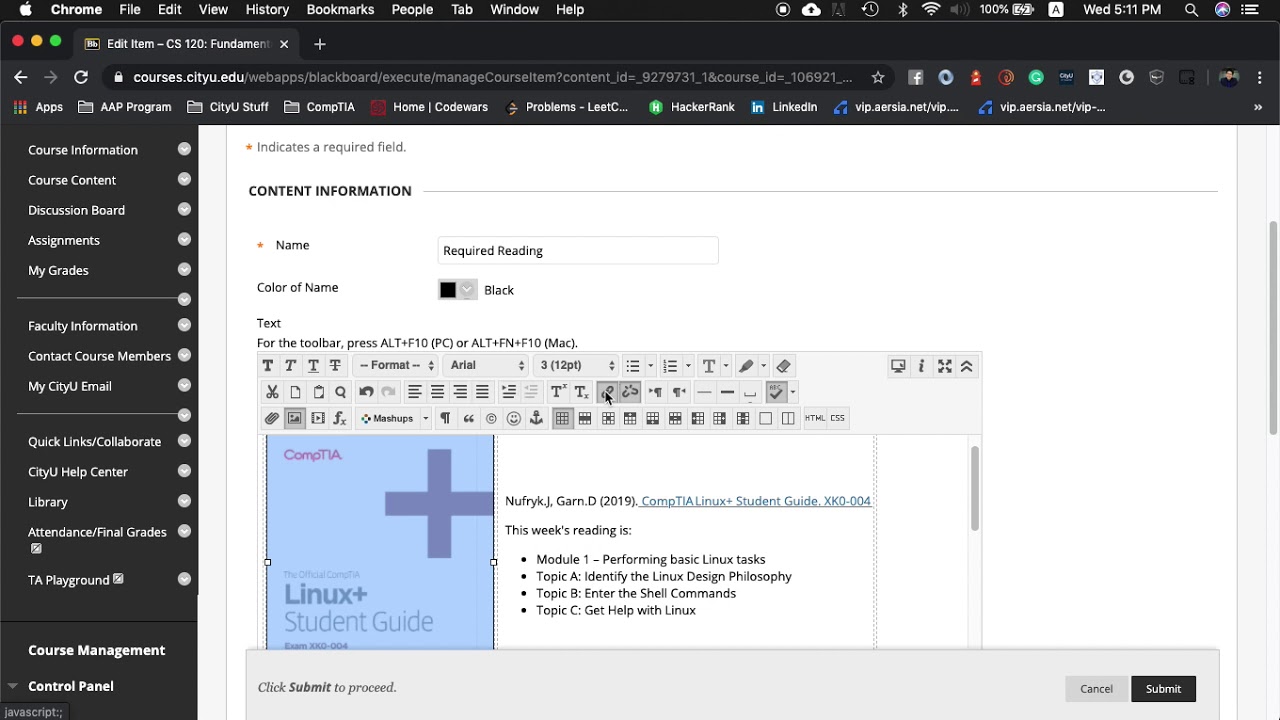Align text center
The image size is (1280, 720).
pyautogui.click(x=438, y=392)
